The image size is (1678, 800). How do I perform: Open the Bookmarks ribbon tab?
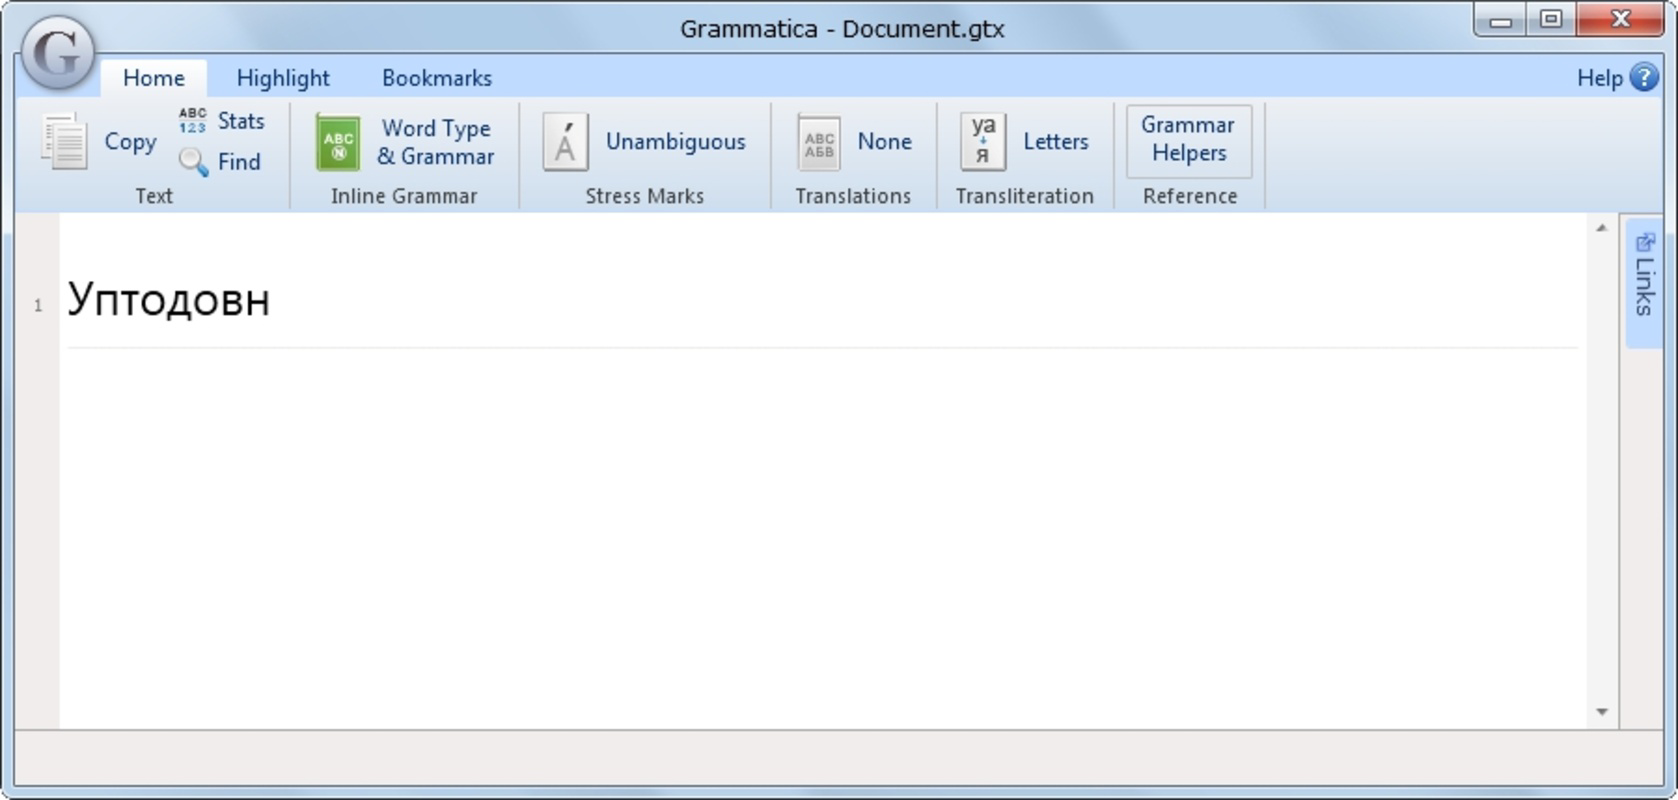[437, 78]
